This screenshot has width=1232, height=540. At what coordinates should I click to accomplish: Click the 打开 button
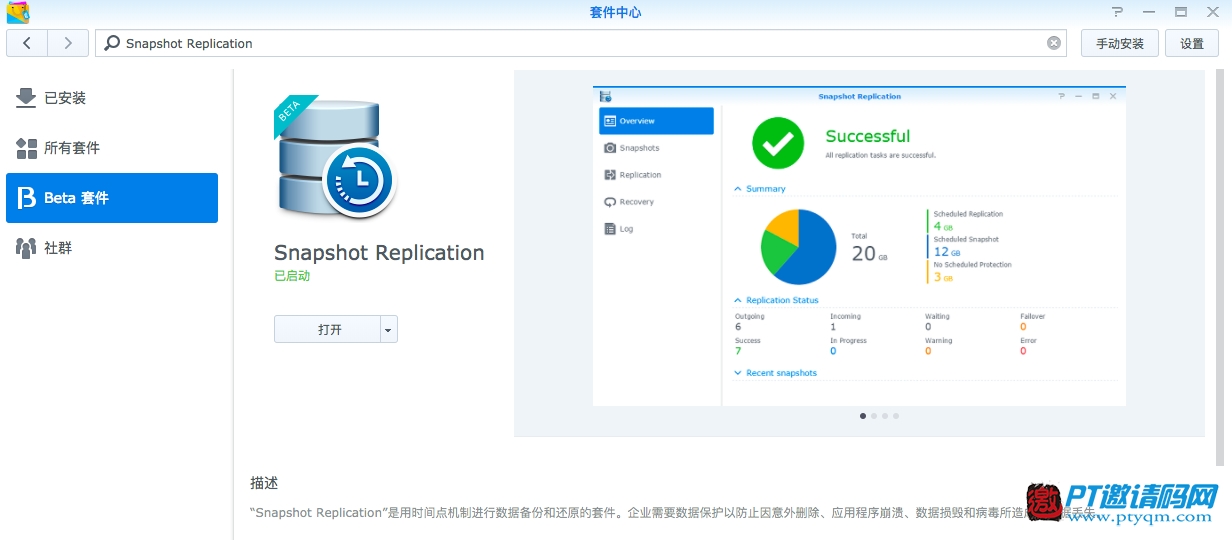328,329
